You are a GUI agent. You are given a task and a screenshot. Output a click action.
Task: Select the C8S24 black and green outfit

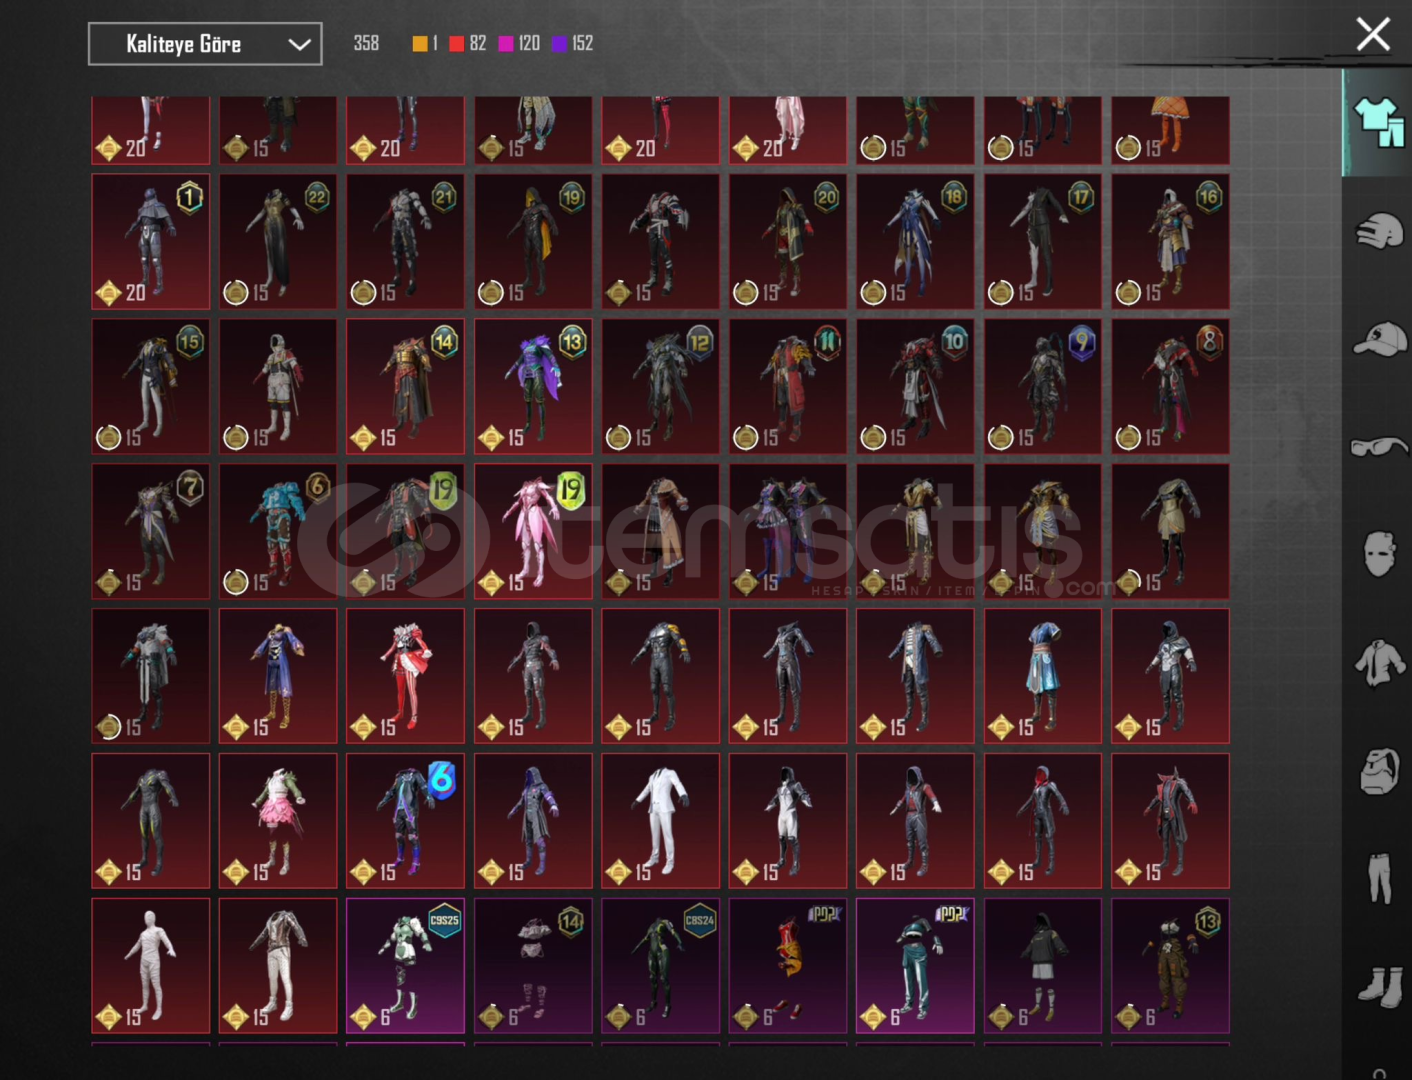(660, 965)
